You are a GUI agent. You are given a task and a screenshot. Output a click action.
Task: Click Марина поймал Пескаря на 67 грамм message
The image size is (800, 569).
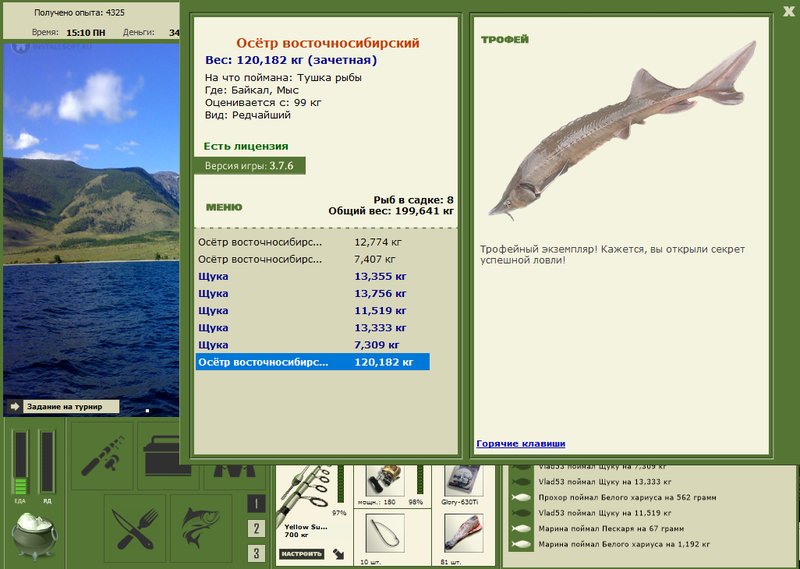[x=611, y=529]
